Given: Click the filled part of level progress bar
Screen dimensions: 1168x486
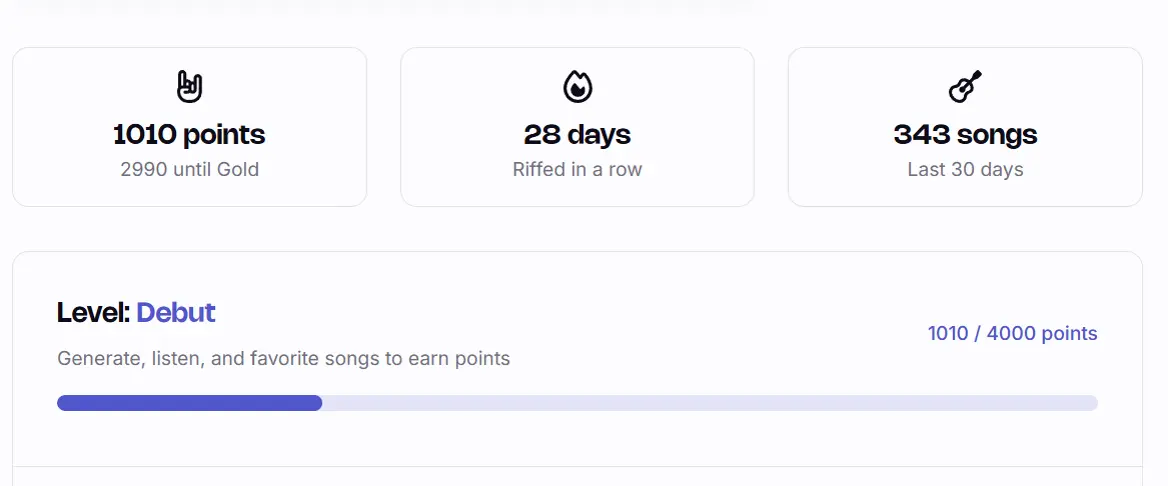Looking at the screenshot, I should (x=189, y=403).
